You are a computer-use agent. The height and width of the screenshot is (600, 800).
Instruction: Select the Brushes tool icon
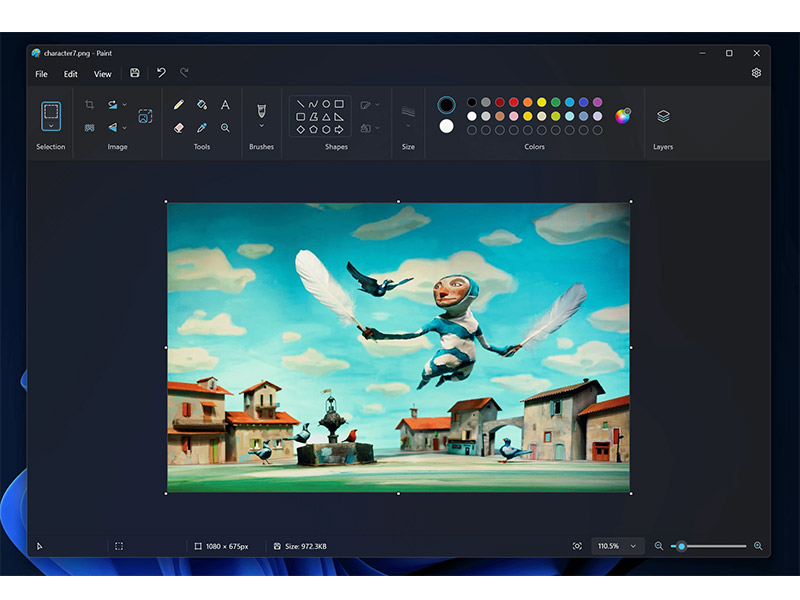tap(261, 111)
